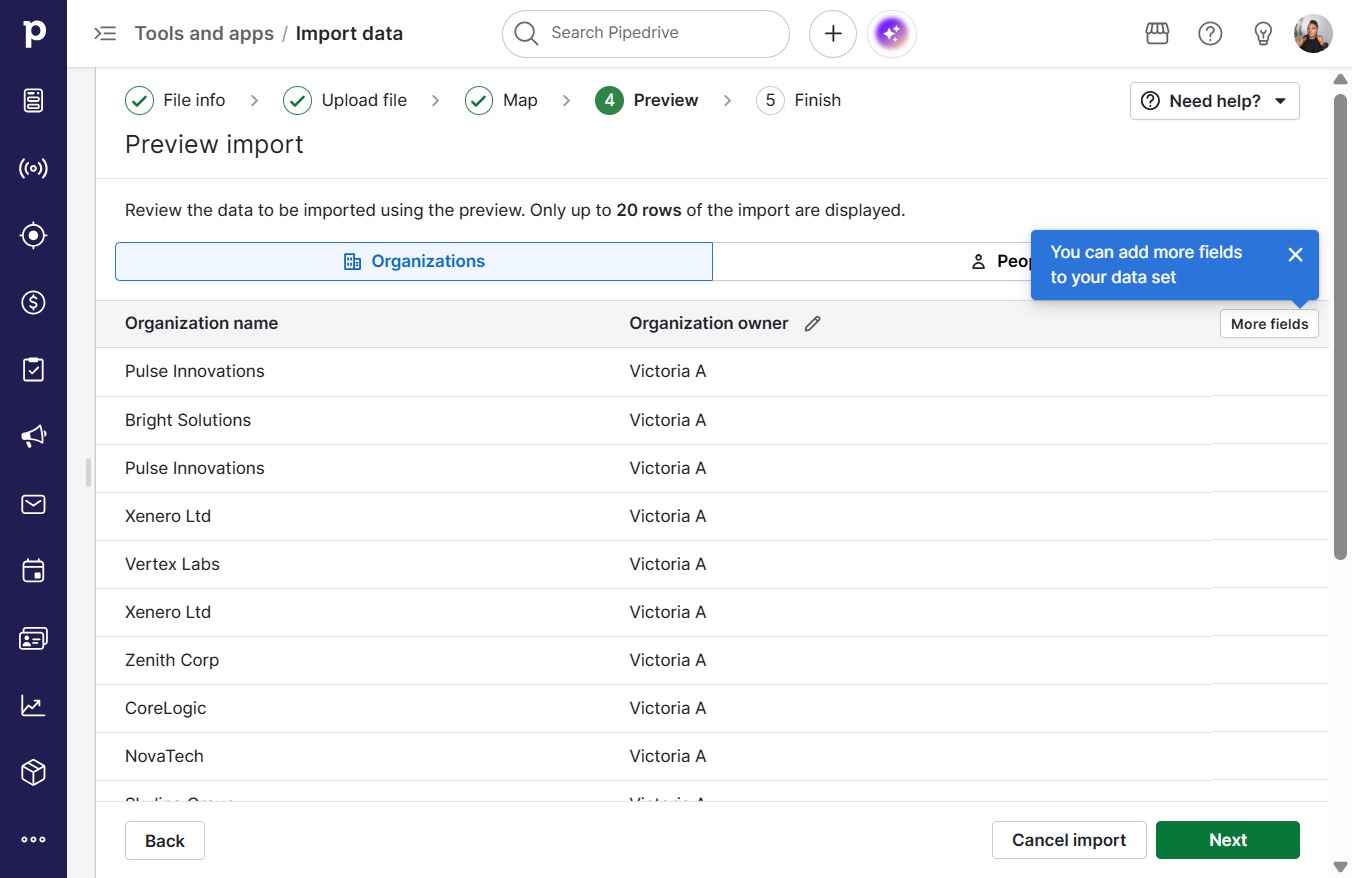Select the Vertex Labs organization cell
The height and width of the screenshot is (878, 1352).
(x=172, y=564)
